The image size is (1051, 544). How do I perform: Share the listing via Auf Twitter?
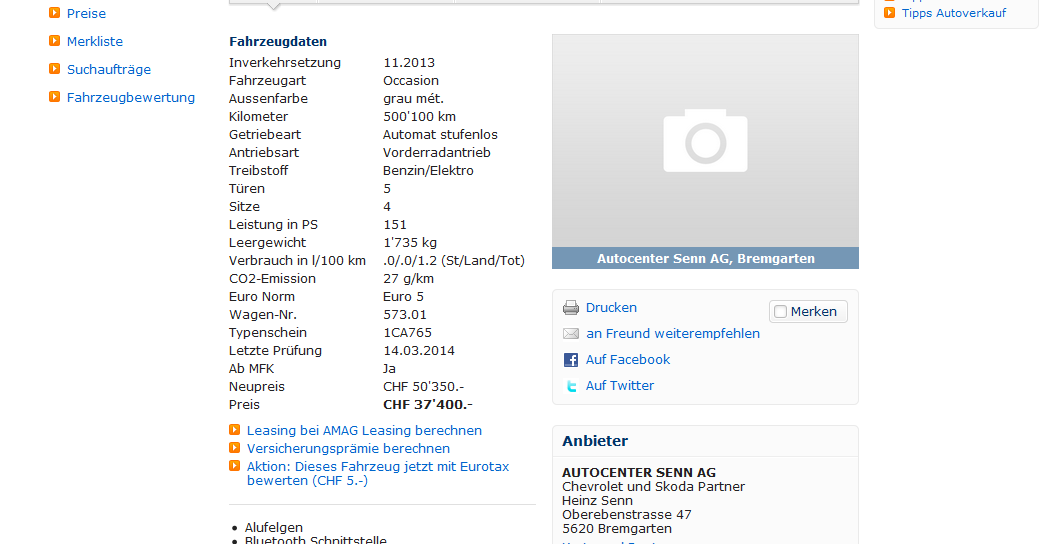(x=620, y=386)
